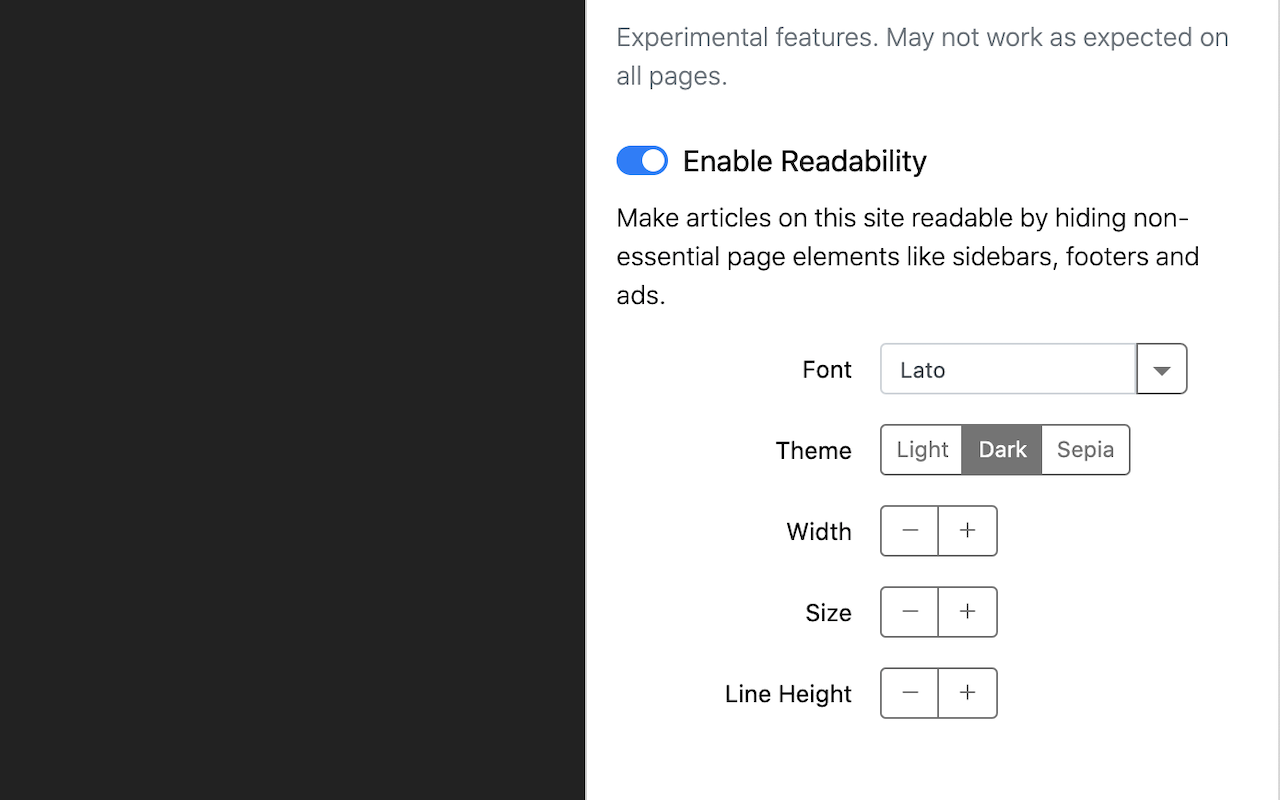Click the Line Height label
Viewport: 1280px width, 800px height.
click(x=788, y=694)
